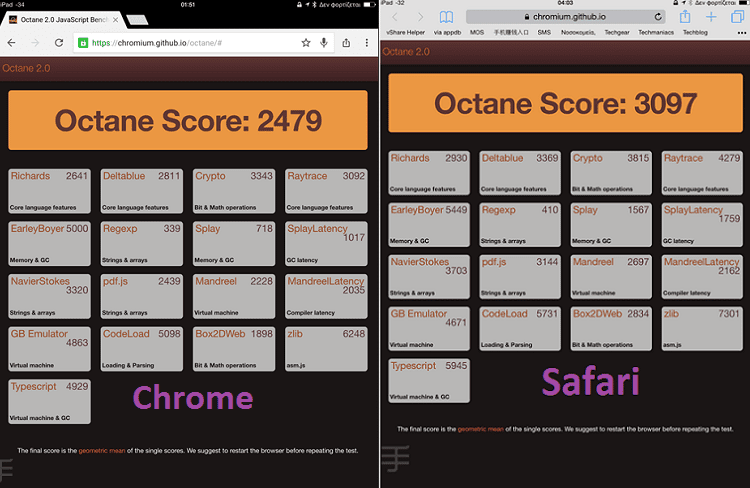Focus Safari's address field showing chromium.github.io
This screenshot has width=750, height=488.
point(566,17)
